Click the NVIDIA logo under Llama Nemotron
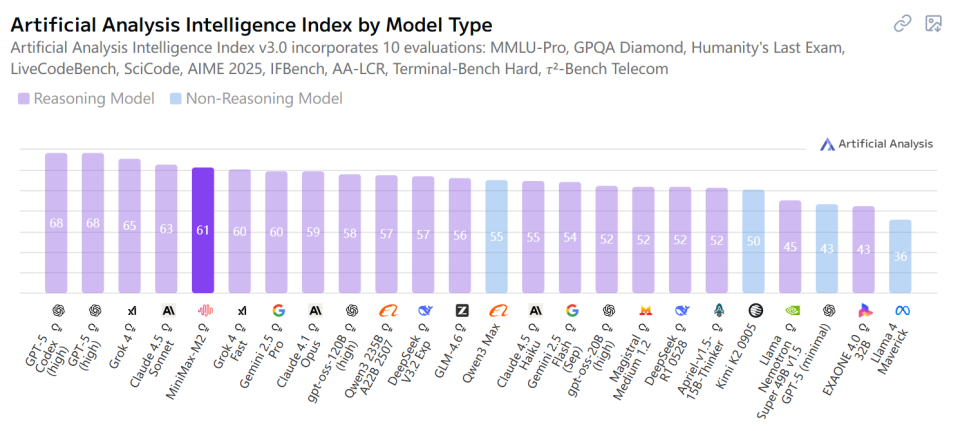The image size is (960, 431). [x=791, y=311]
